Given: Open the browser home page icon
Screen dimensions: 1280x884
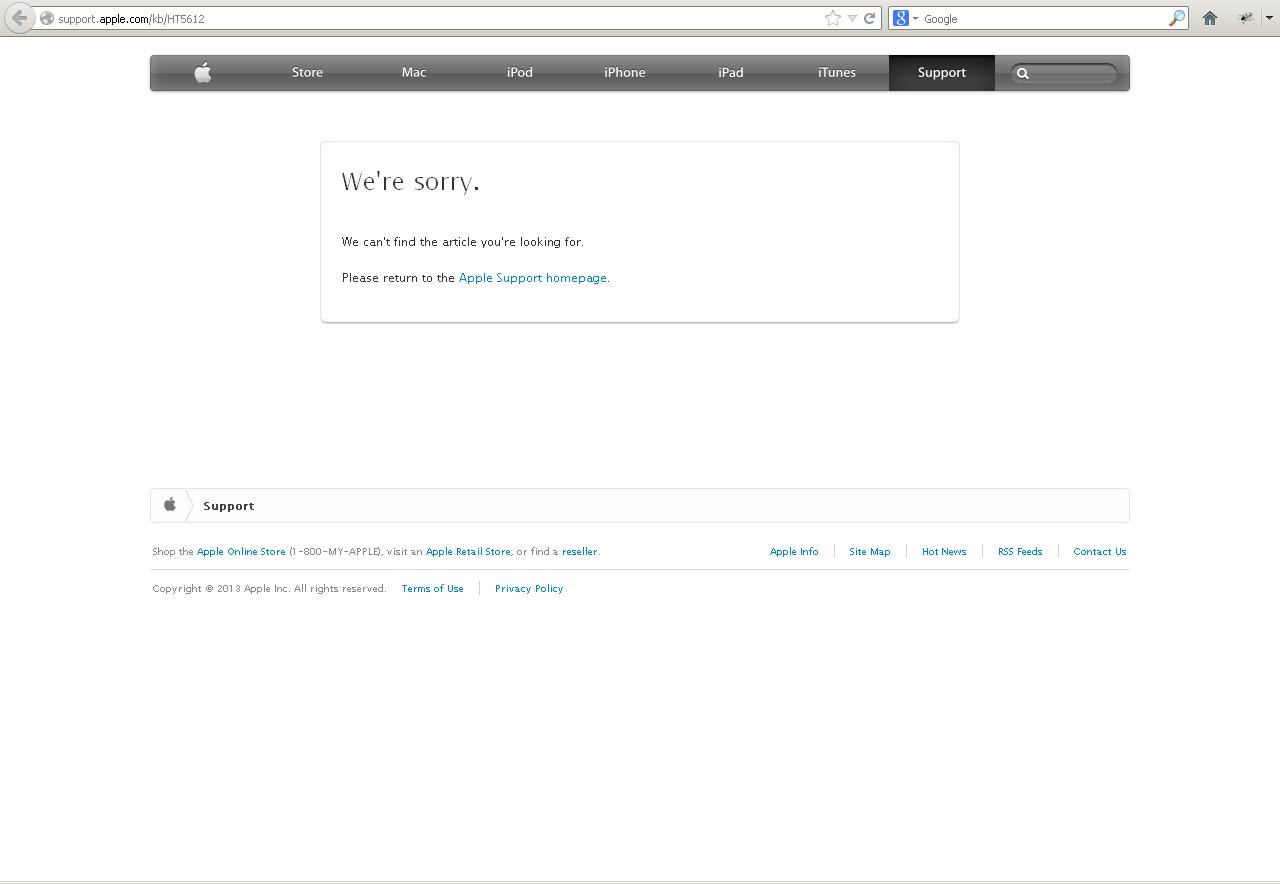Looking at the screenshot, I should pos(1210,18).
